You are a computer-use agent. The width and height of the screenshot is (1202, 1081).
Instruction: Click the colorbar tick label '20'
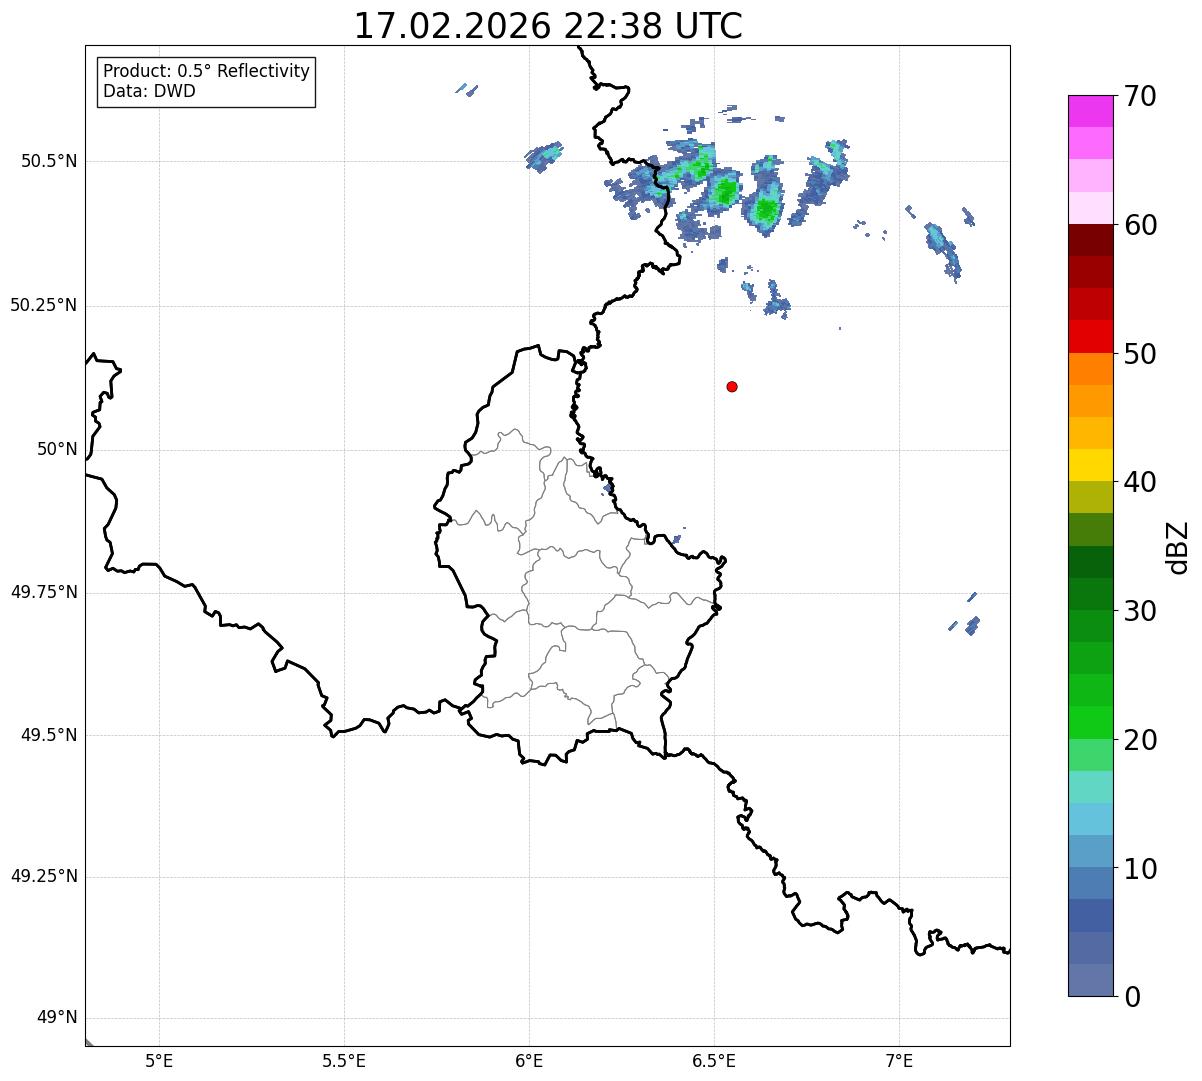1140,740
